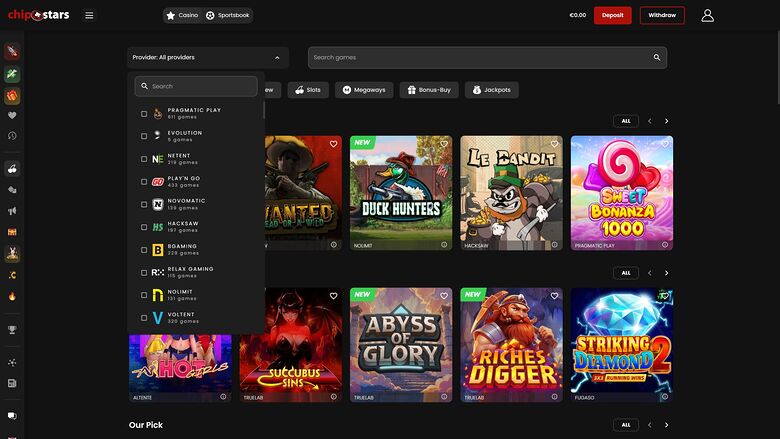Move the second carousel row back with left arrow
The image size is (780, 439).
point(650,273)
